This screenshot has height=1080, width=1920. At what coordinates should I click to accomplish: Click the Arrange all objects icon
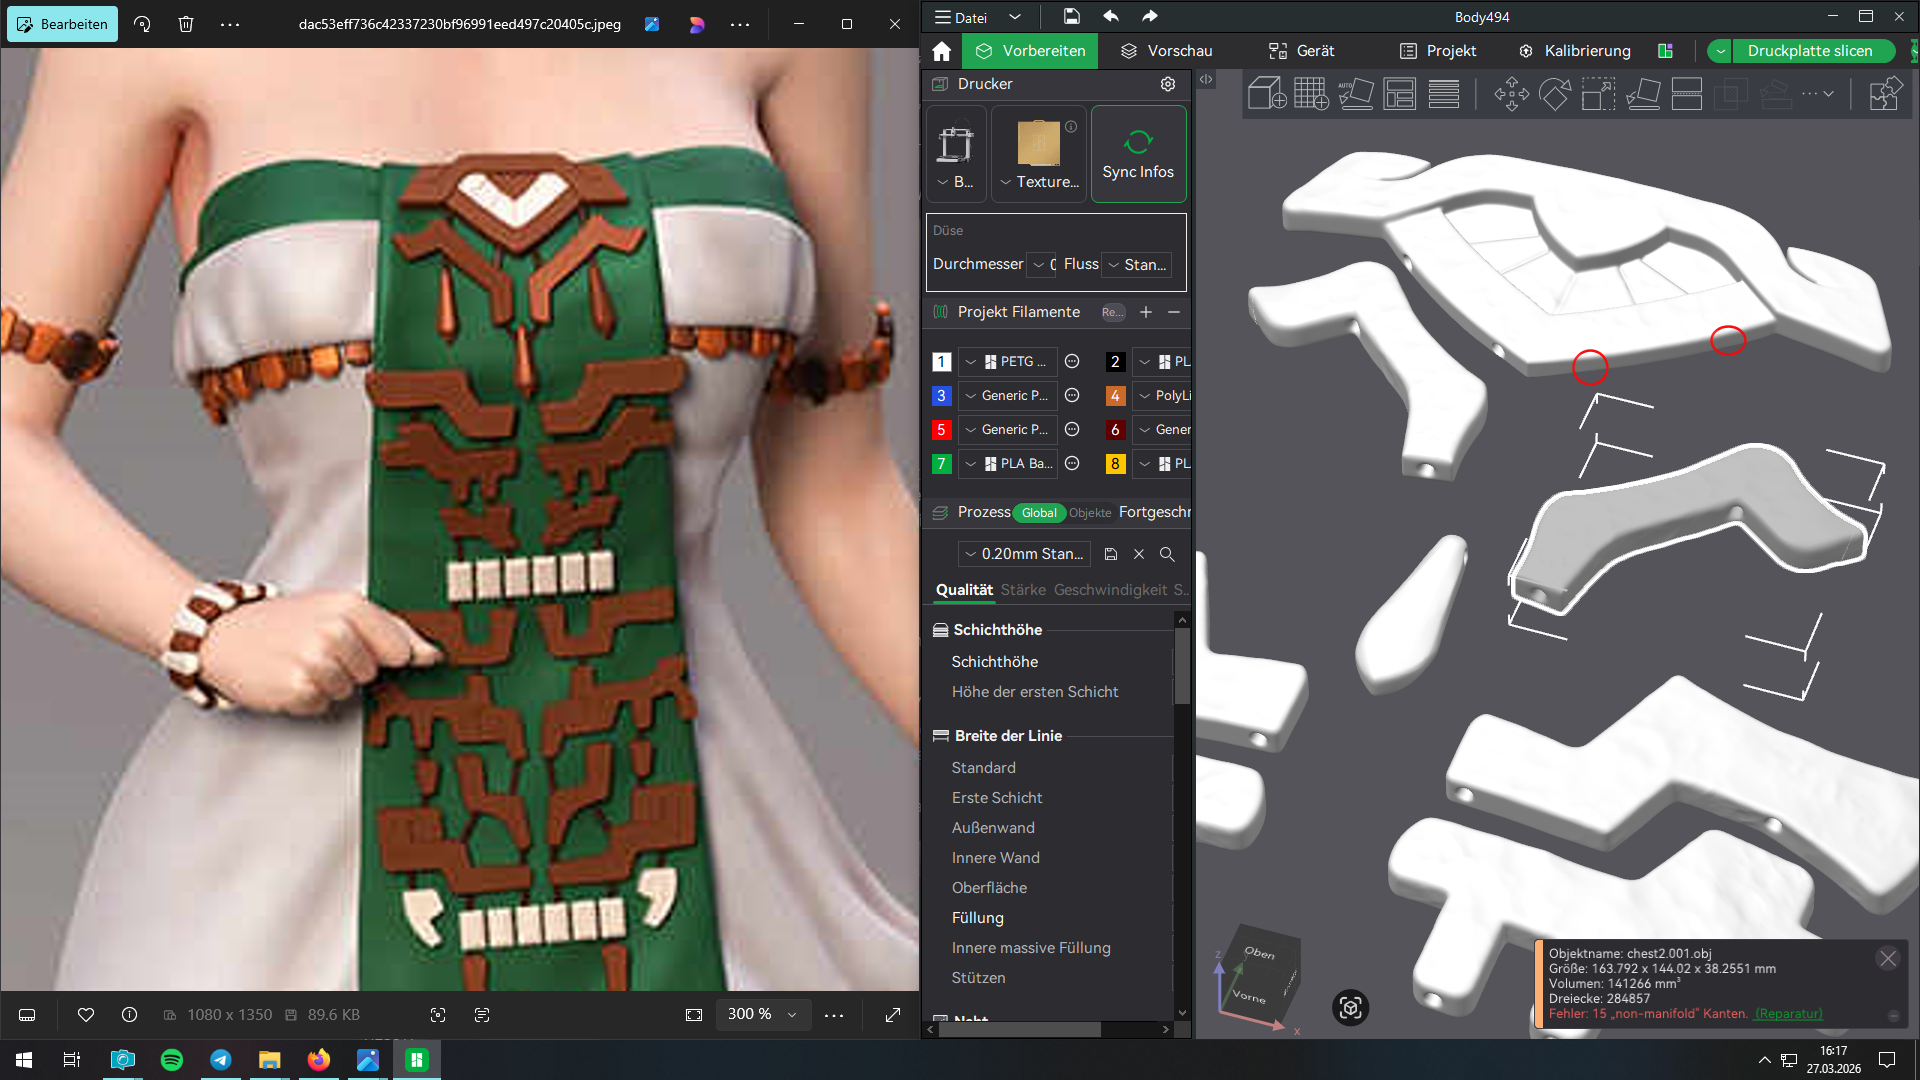point(1399,94)
